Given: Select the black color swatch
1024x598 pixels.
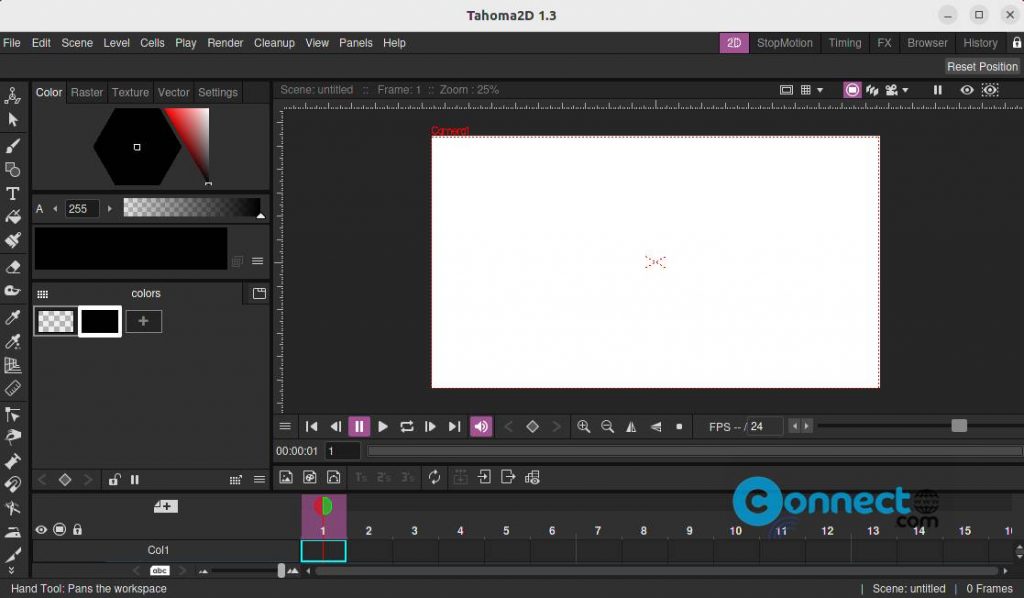Looking at the screenshot, I should (99, 321).
